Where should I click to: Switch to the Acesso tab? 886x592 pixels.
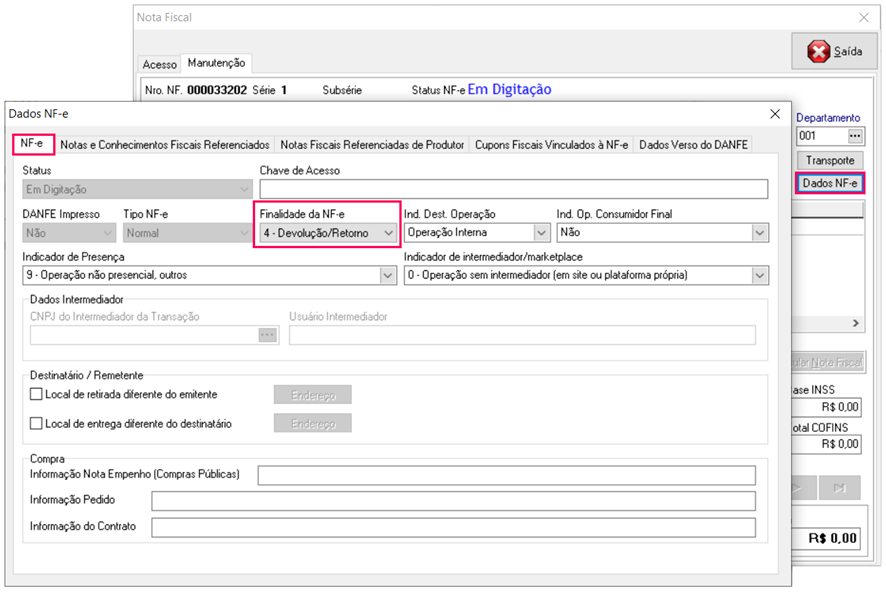pos(160,64)
